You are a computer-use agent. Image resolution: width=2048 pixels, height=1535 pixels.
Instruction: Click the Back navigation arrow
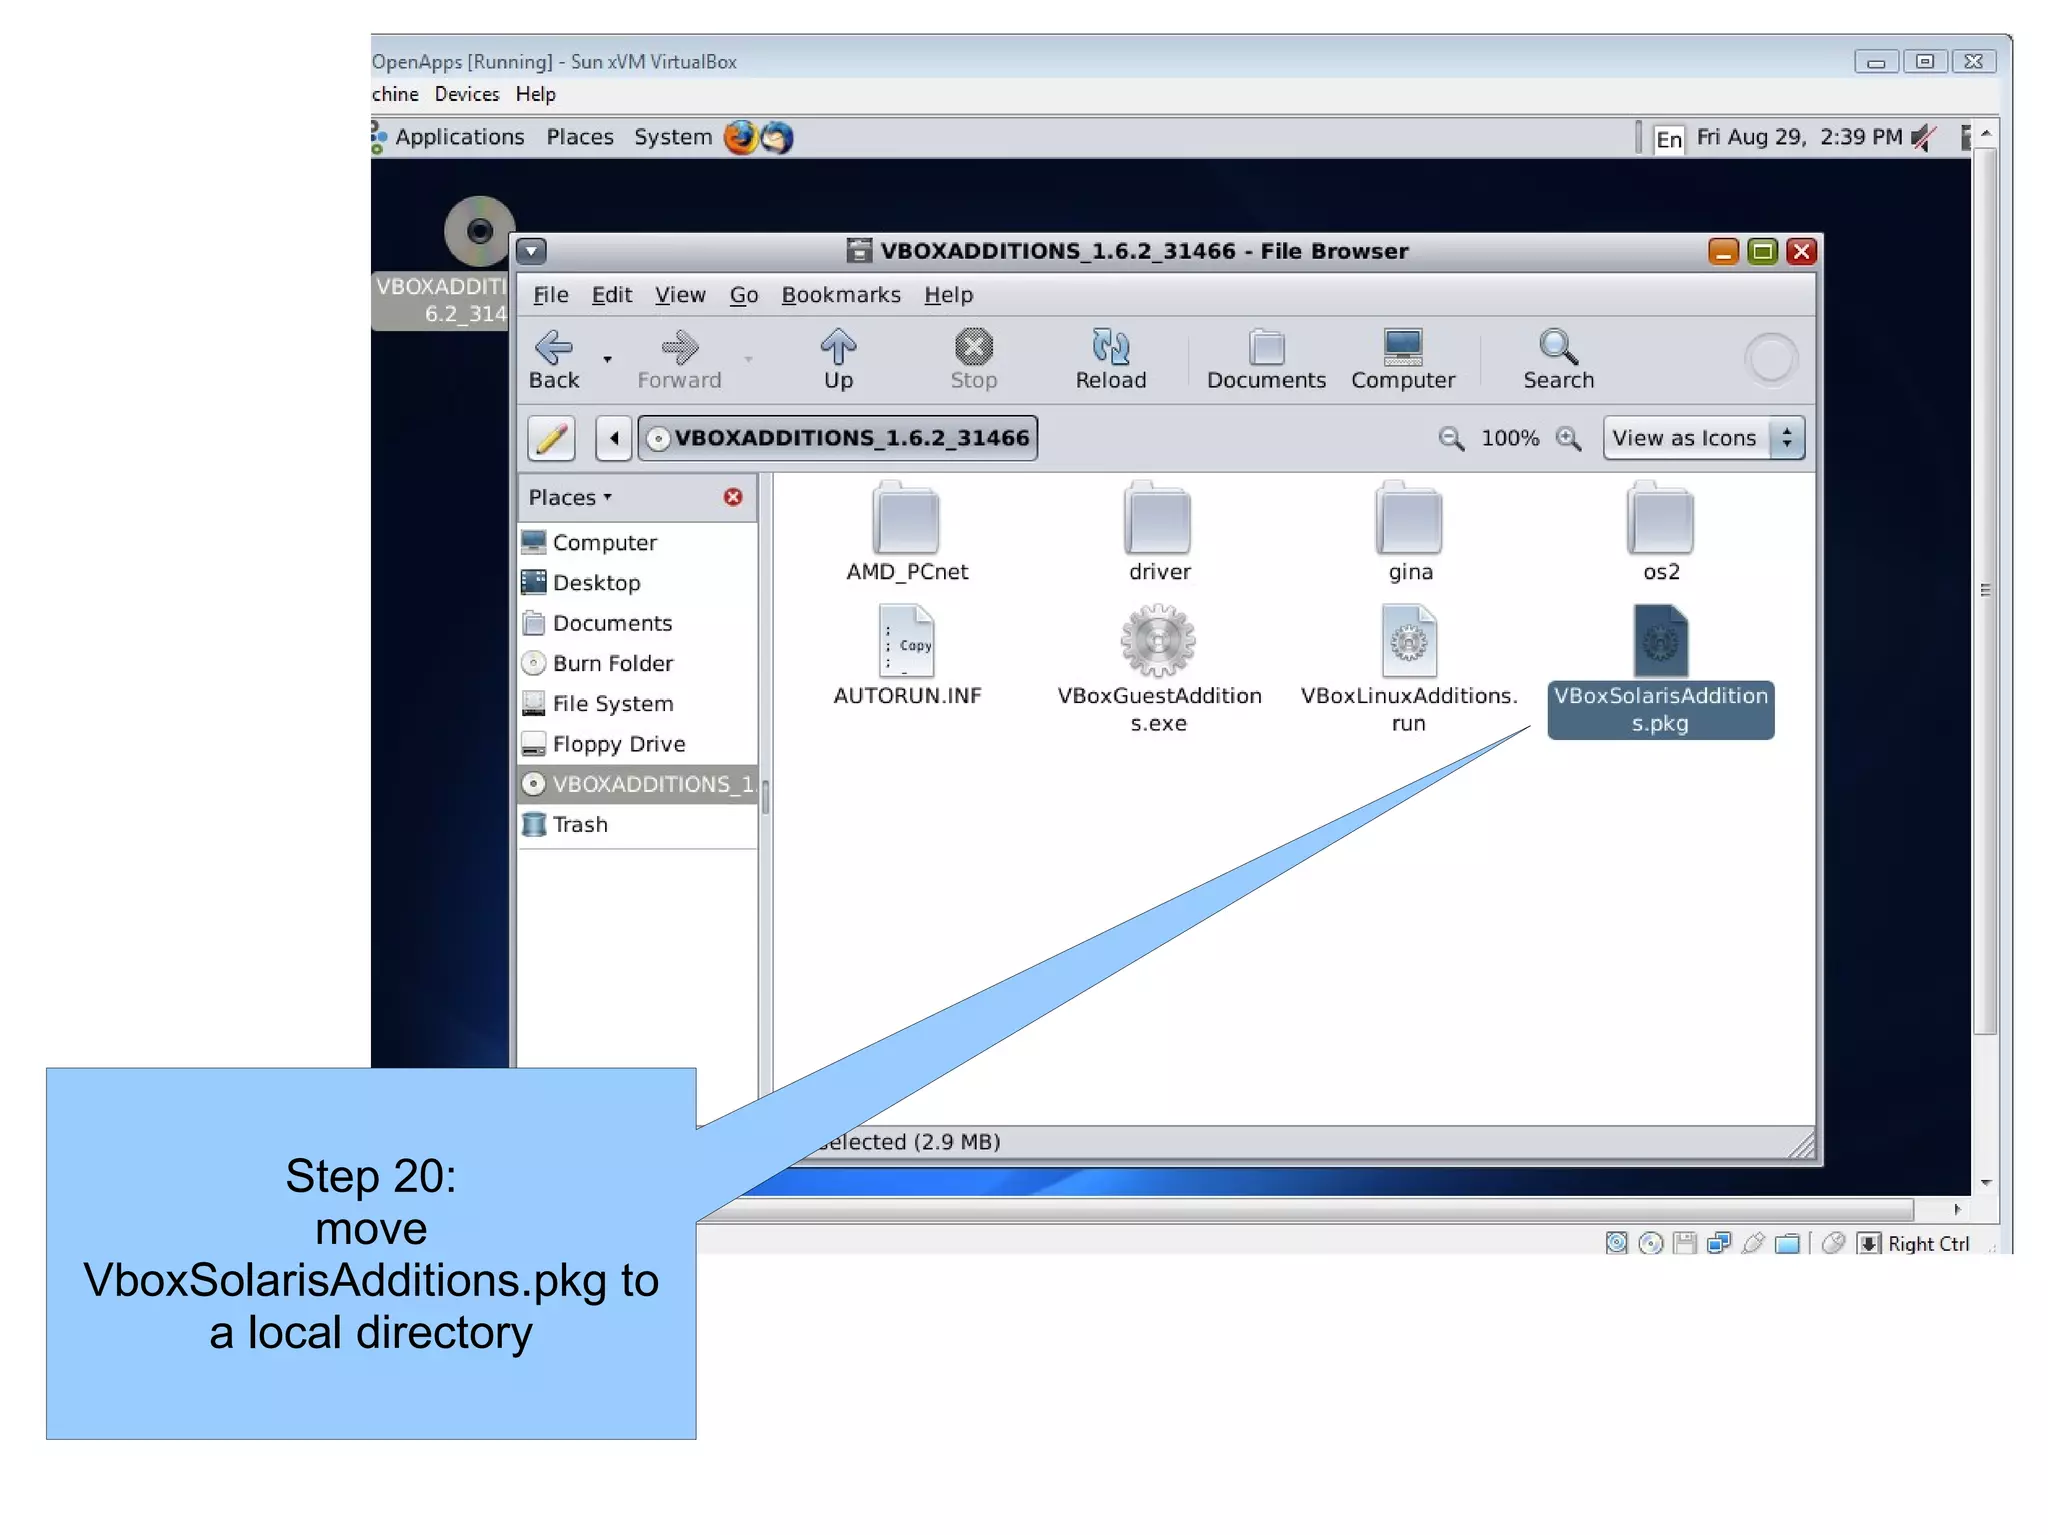pyautogui.click(x=554, y=360)
